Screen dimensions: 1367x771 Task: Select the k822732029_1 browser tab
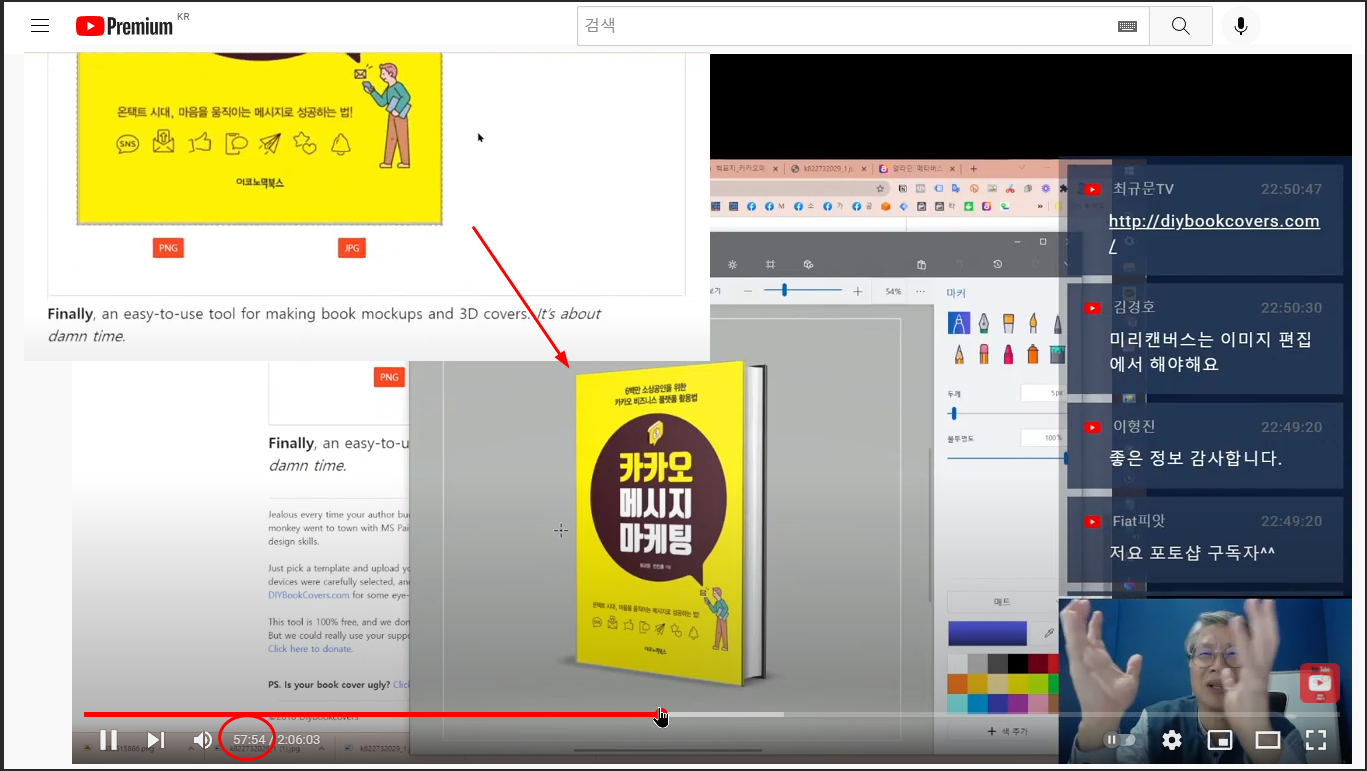(826, 169)
